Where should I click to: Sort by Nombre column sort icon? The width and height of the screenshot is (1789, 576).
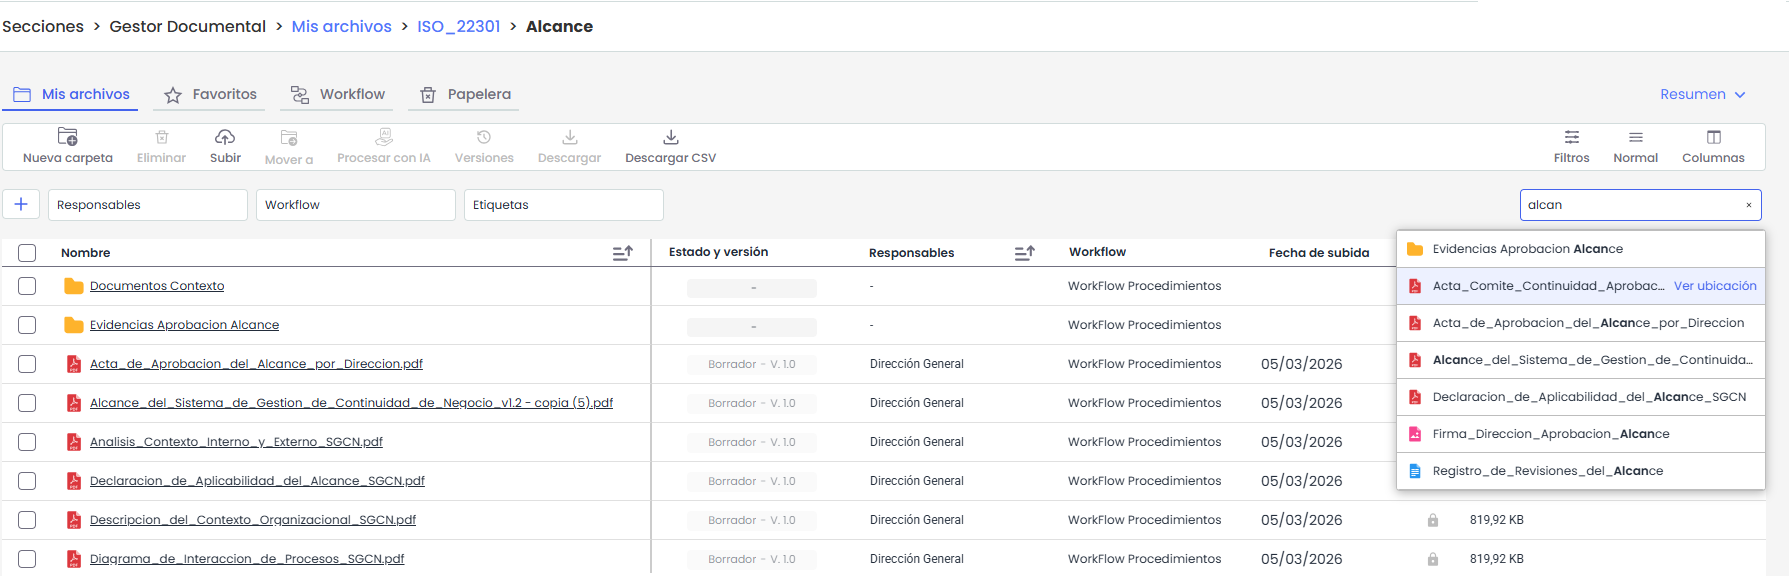(x=622, y=253)
